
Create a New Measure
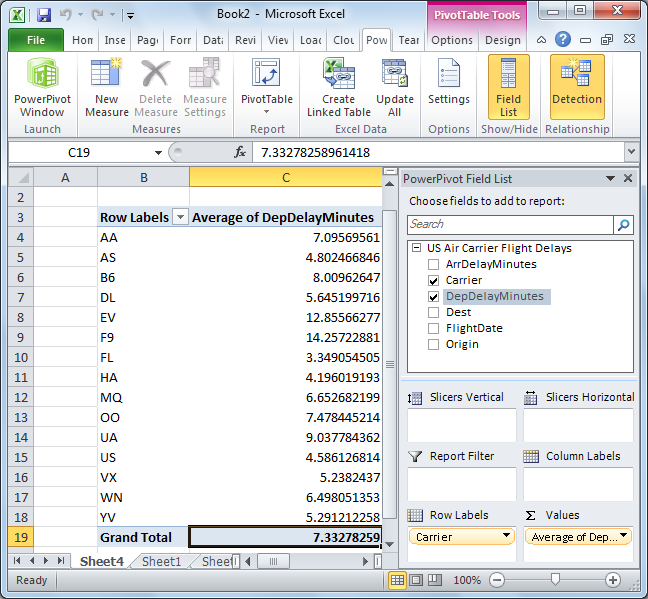107,88
